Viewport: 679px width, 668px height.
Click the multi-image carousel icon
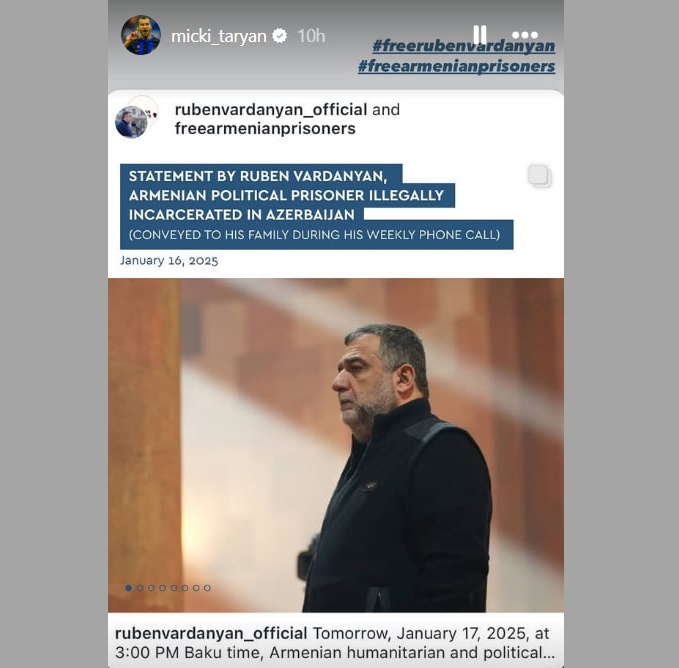coord(539,176)
